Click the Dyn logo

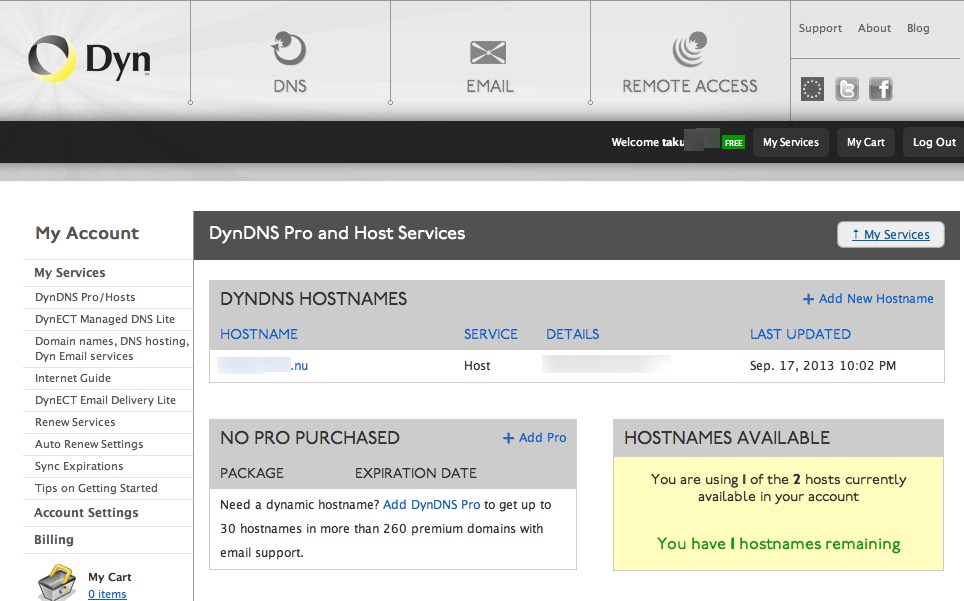(x=90, y=59)
